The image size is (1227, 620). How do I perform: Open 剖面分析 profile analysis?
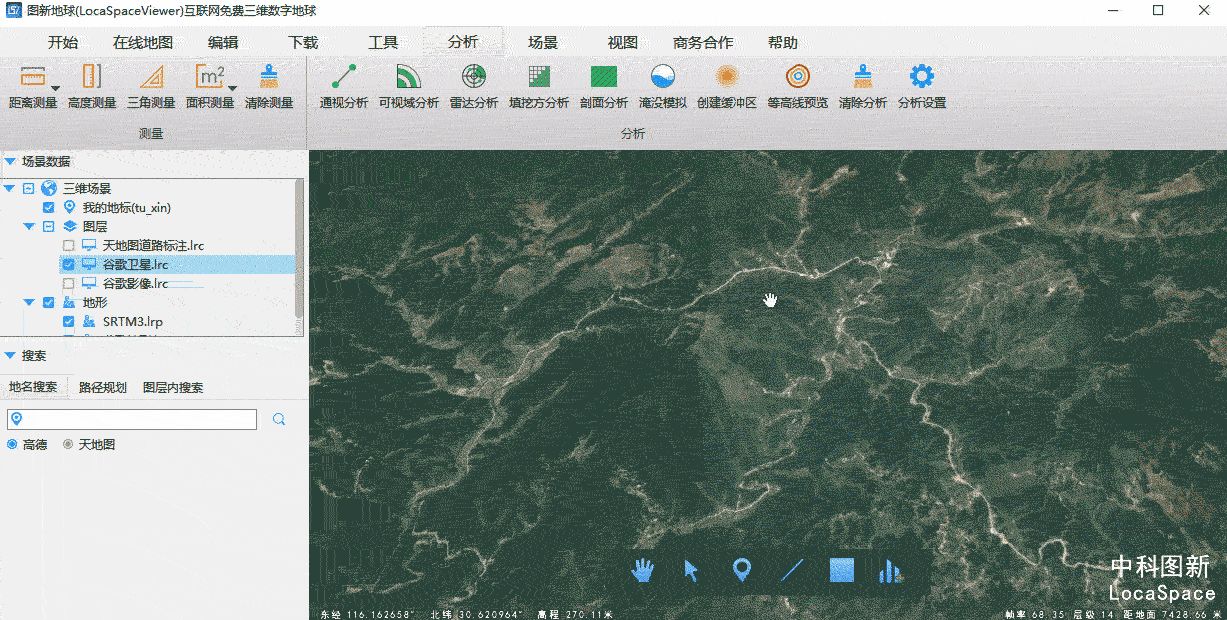click(604, 86)
